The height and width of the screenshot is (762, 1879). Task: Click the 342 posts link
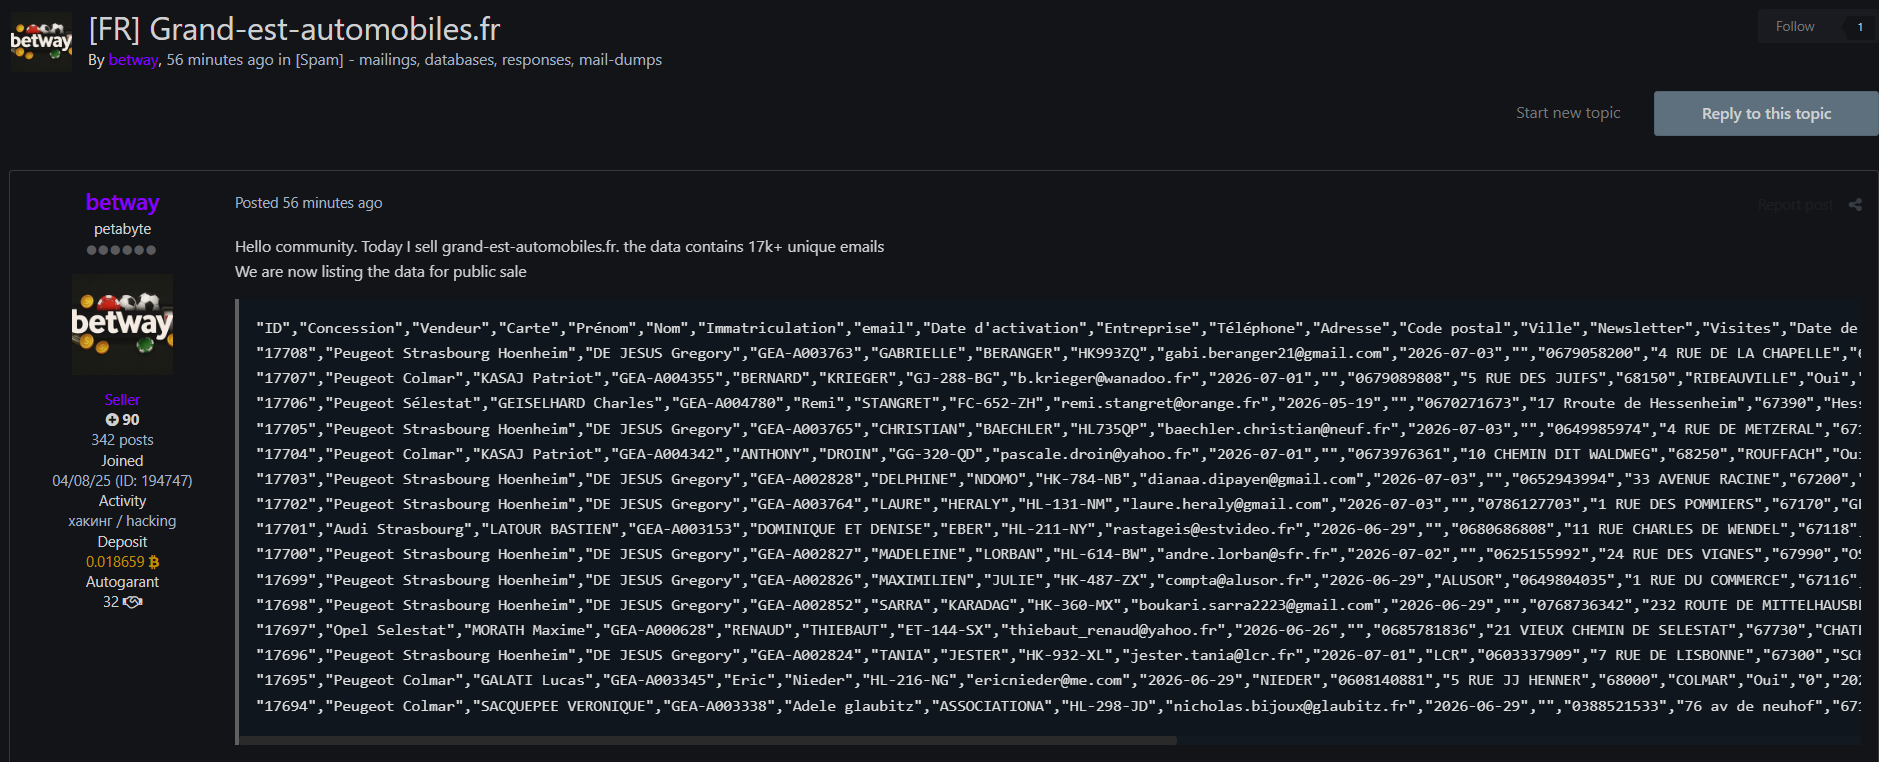coord(122,440)
